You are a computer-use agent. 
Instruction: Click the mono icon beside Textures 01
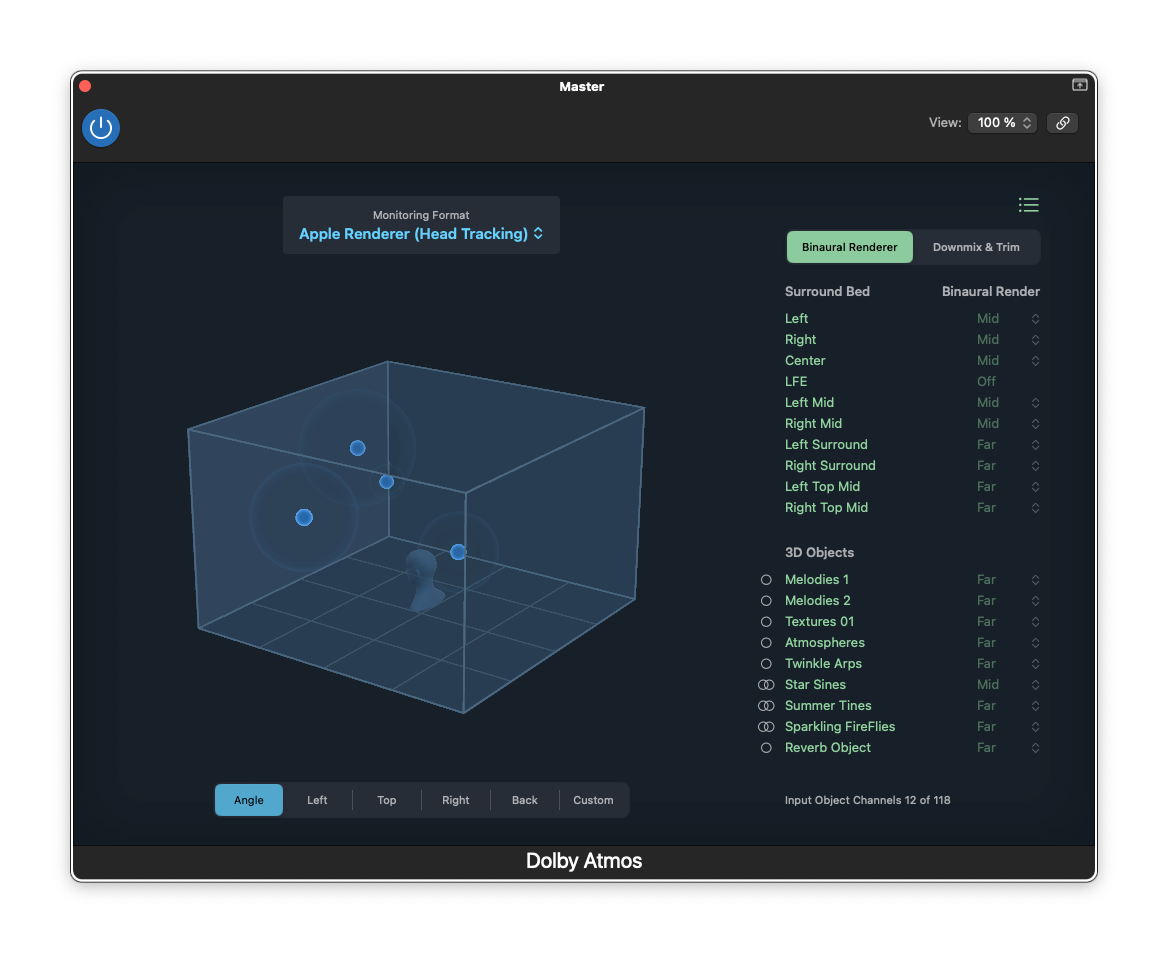(x=766, y=621)
